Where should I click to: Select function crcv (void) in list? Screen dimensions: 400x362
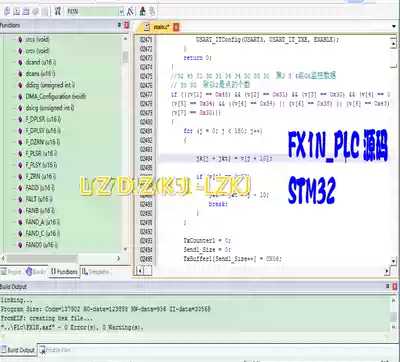coord(37,51)
